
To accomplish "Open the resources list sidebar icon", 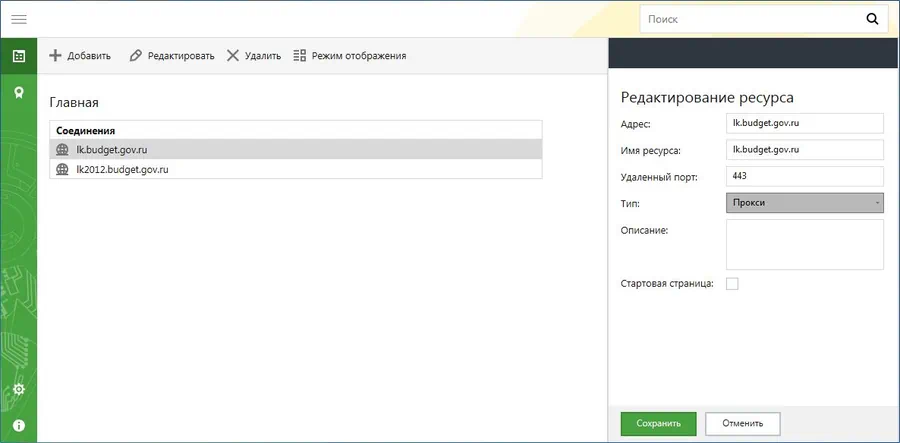I will pos(19,56).
